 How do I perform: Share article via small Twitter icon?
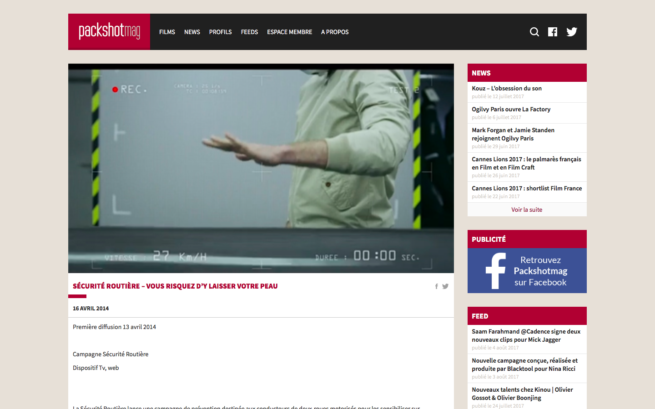click(x=446, y=286)
